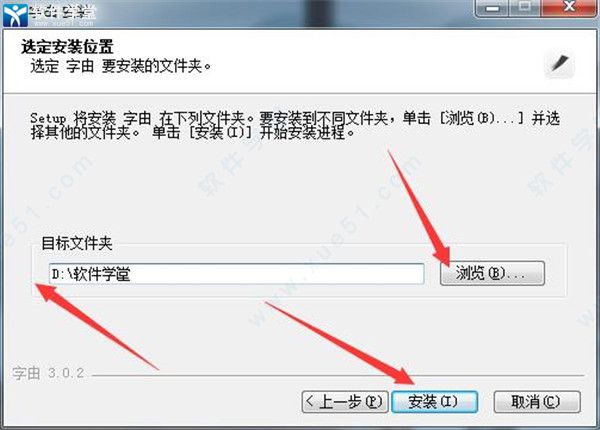
Task: Click the 浏览(B)... browse button
Action: [492, 273]
